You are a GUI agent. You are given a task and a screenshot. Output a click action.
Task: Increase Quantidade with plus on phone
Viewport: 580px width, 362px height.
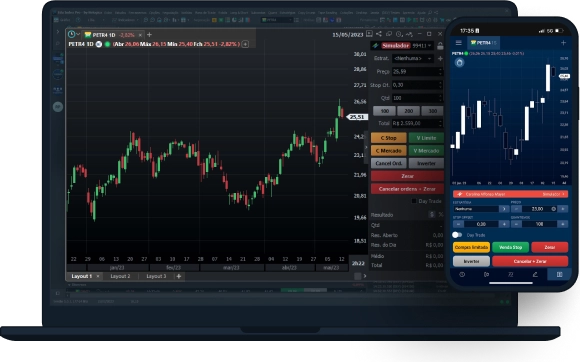563,224
